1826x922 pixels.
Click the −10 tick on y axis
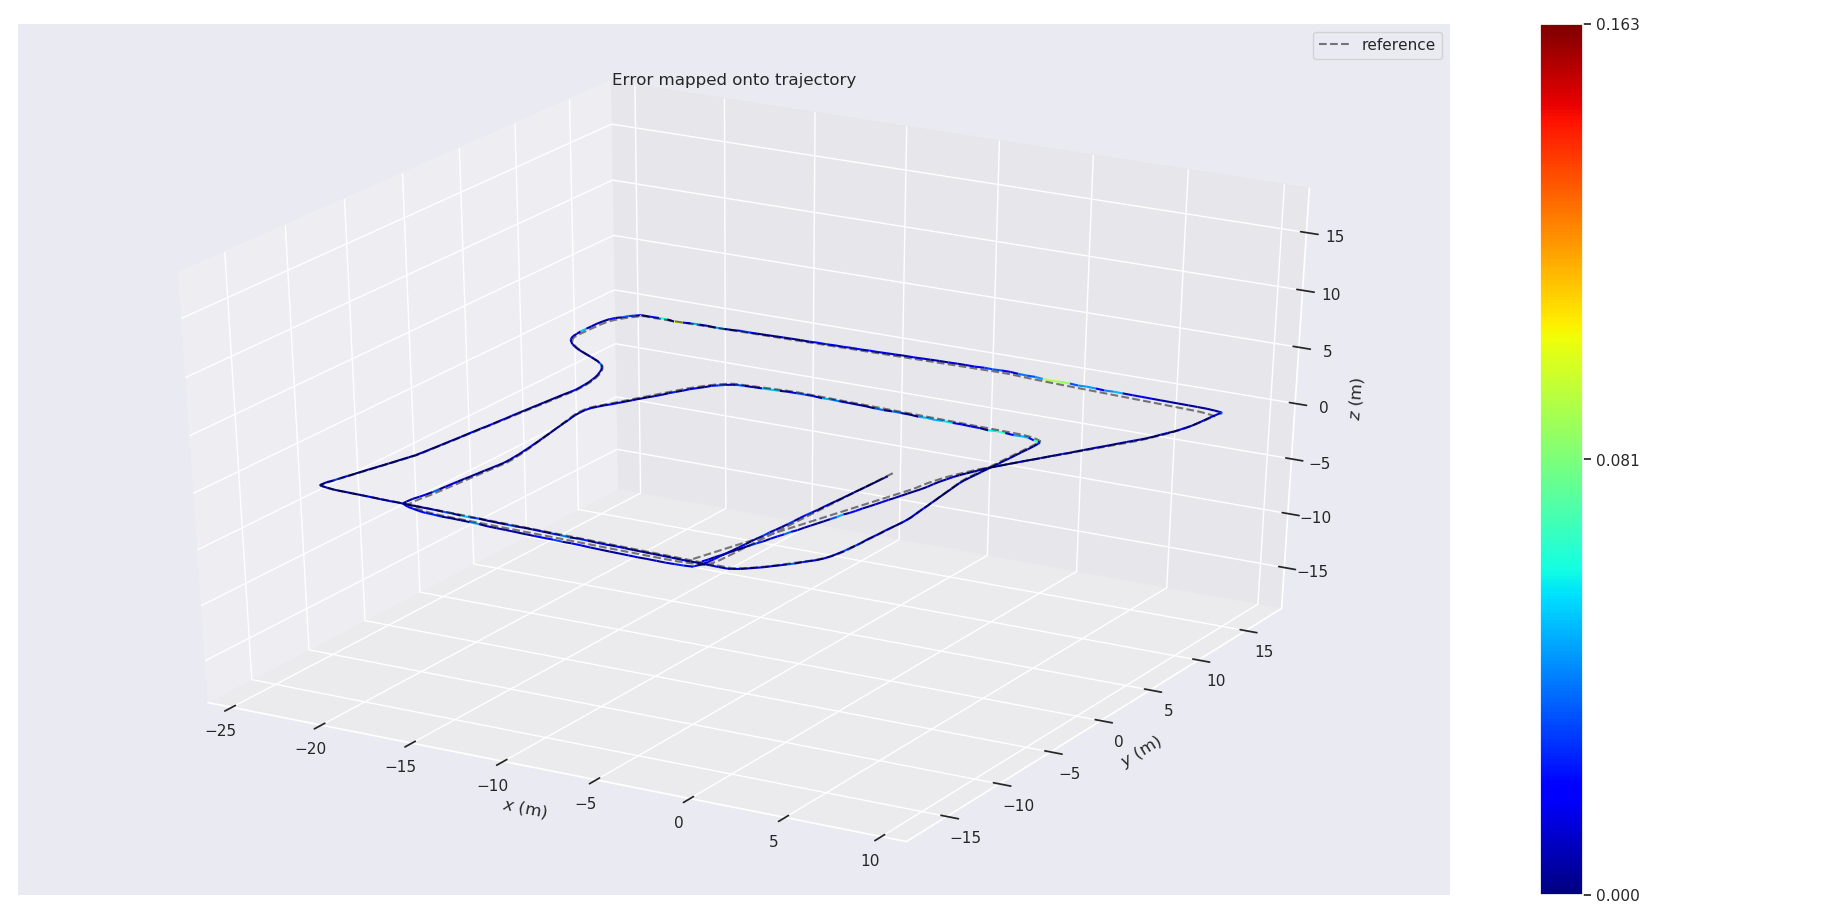(x=1018, y=806)
